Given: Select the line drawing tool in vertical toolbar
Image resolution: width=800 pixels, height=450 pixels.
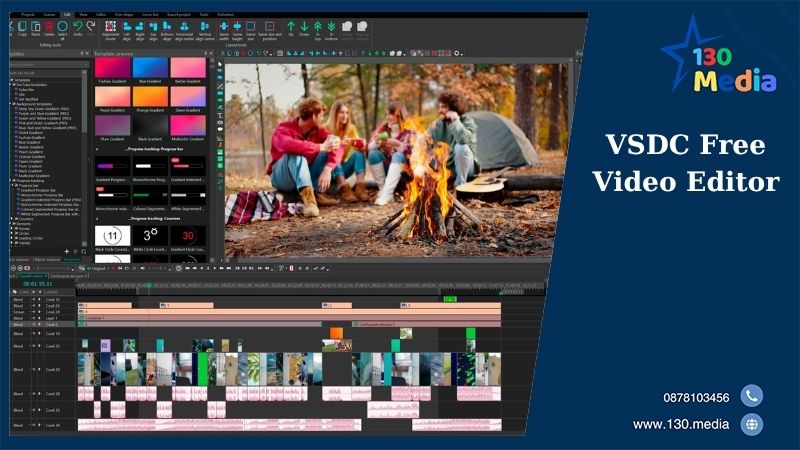Looking at the screenshot, I should 220,86.
